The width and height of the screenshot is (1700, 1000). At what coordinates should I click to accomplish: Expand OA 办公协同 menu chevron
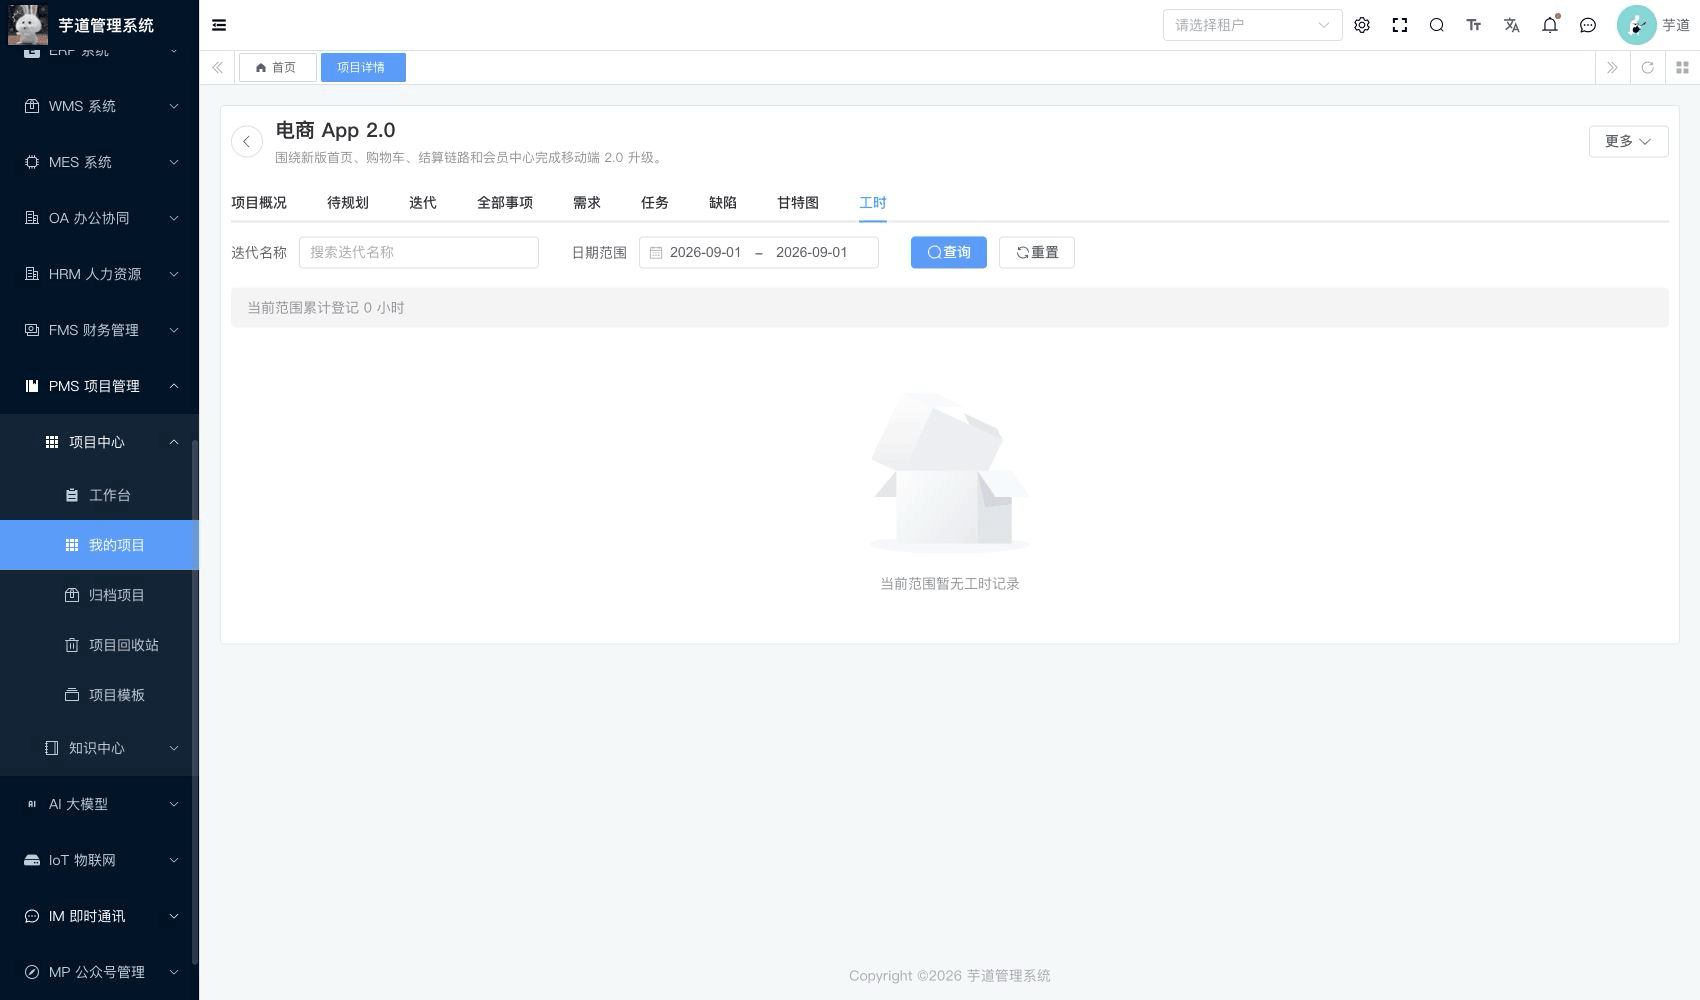(x=174, y=218)
